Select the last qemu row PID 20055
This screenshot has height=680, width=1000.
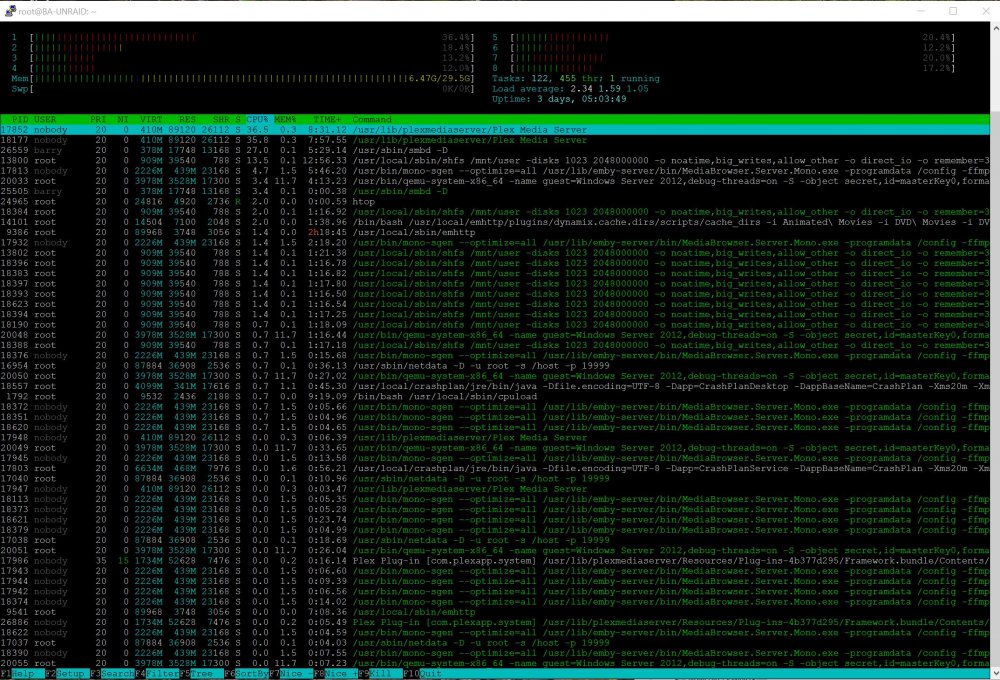tap(495, 663)
